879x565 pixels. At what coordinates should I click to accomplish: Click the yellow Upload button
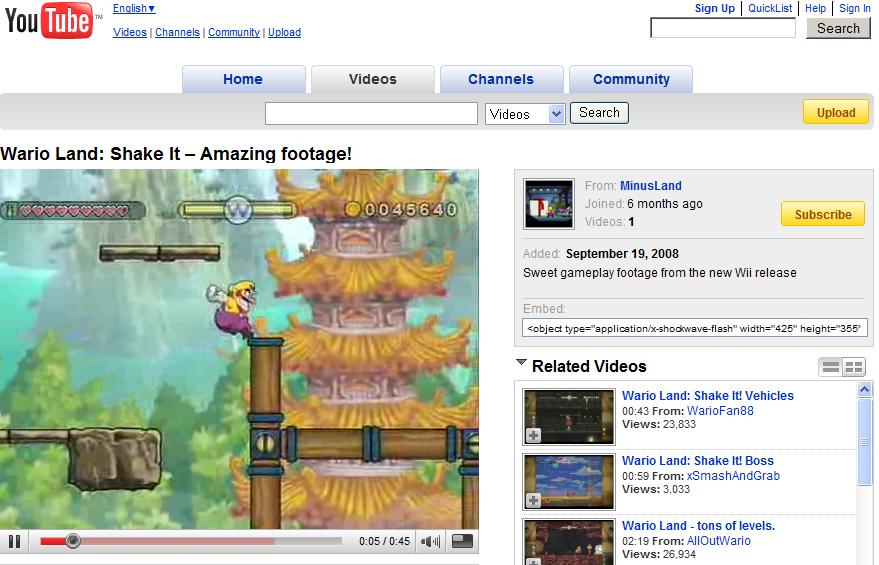836,112
